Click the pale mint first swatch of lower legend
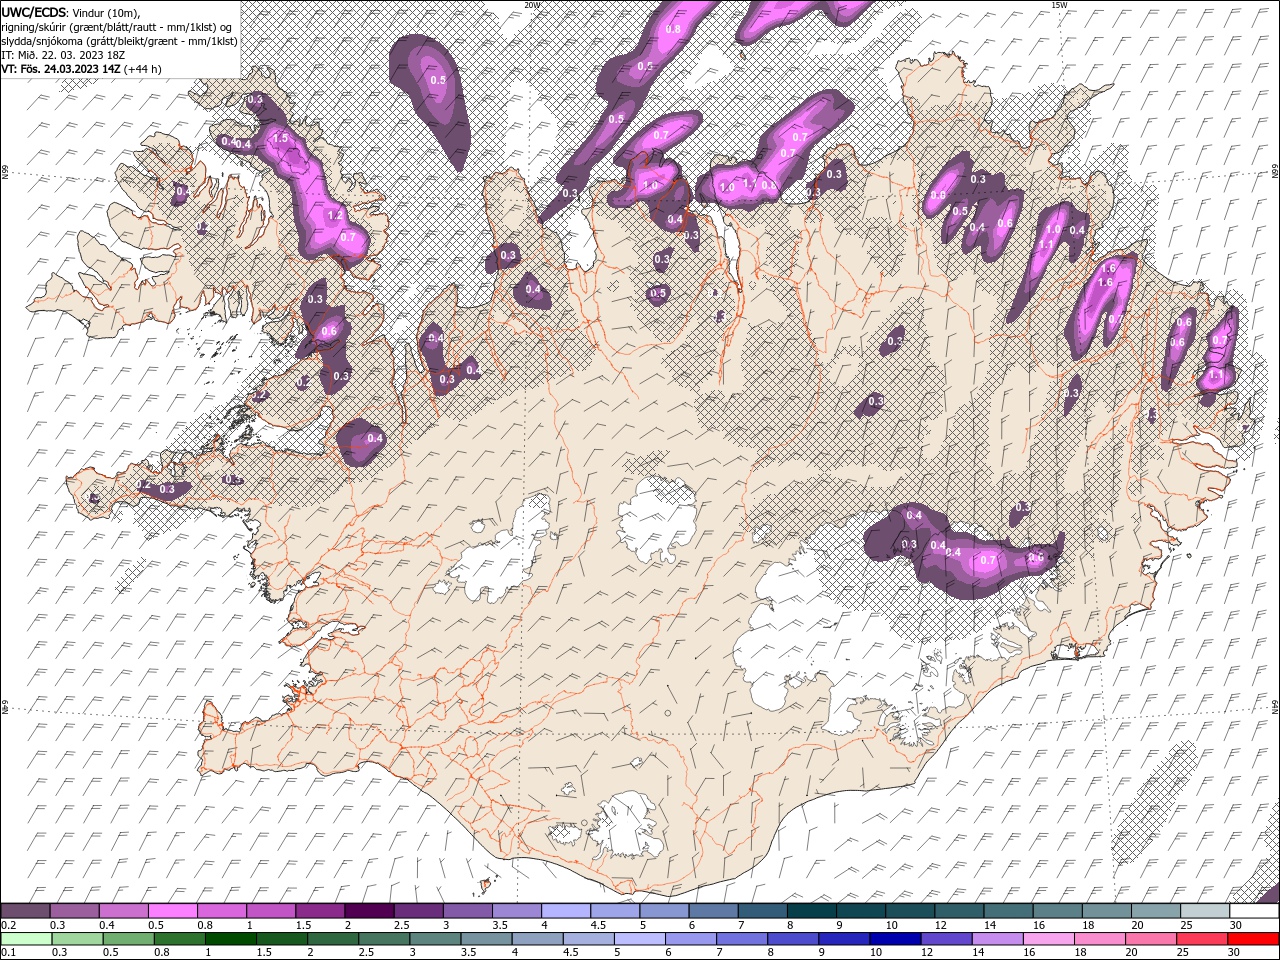The height and width of the screenshot is (960, 1280). pyautogui.click(x=26, y=939)
